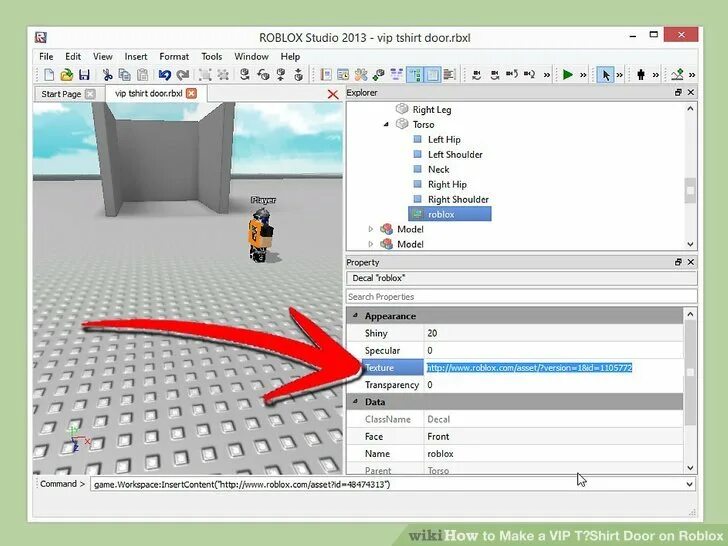Click the New file icon

(x=49, y=74)
